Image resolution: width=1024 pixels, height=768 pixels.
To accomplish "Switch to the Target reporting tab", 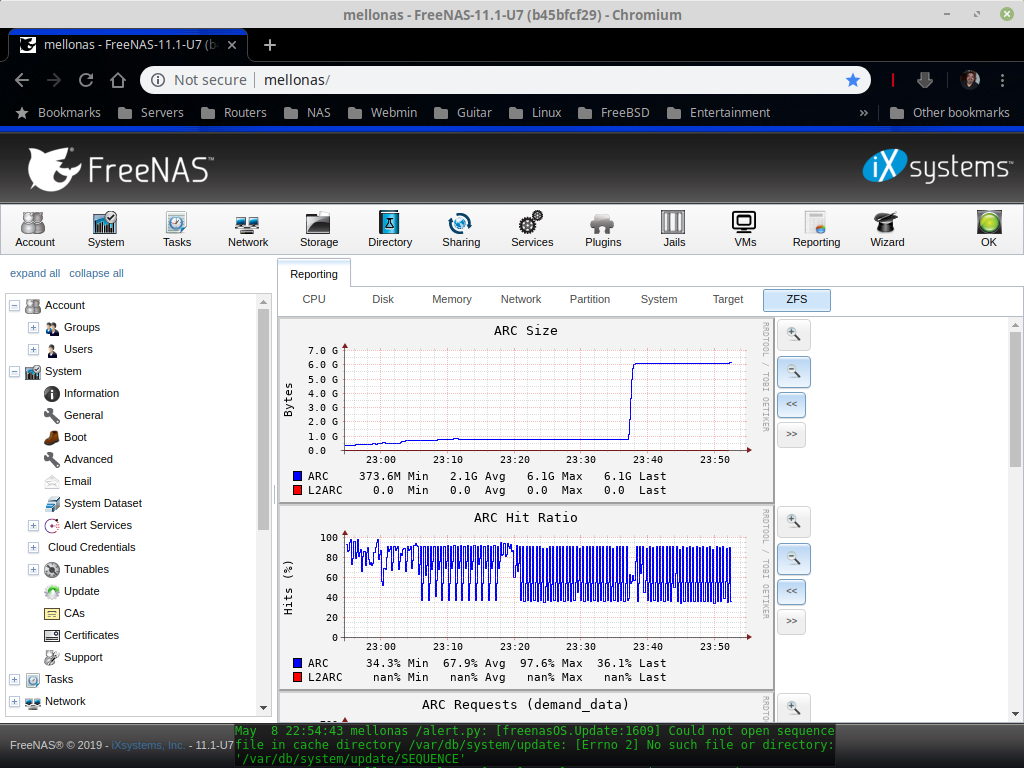I will click(728, 299).
